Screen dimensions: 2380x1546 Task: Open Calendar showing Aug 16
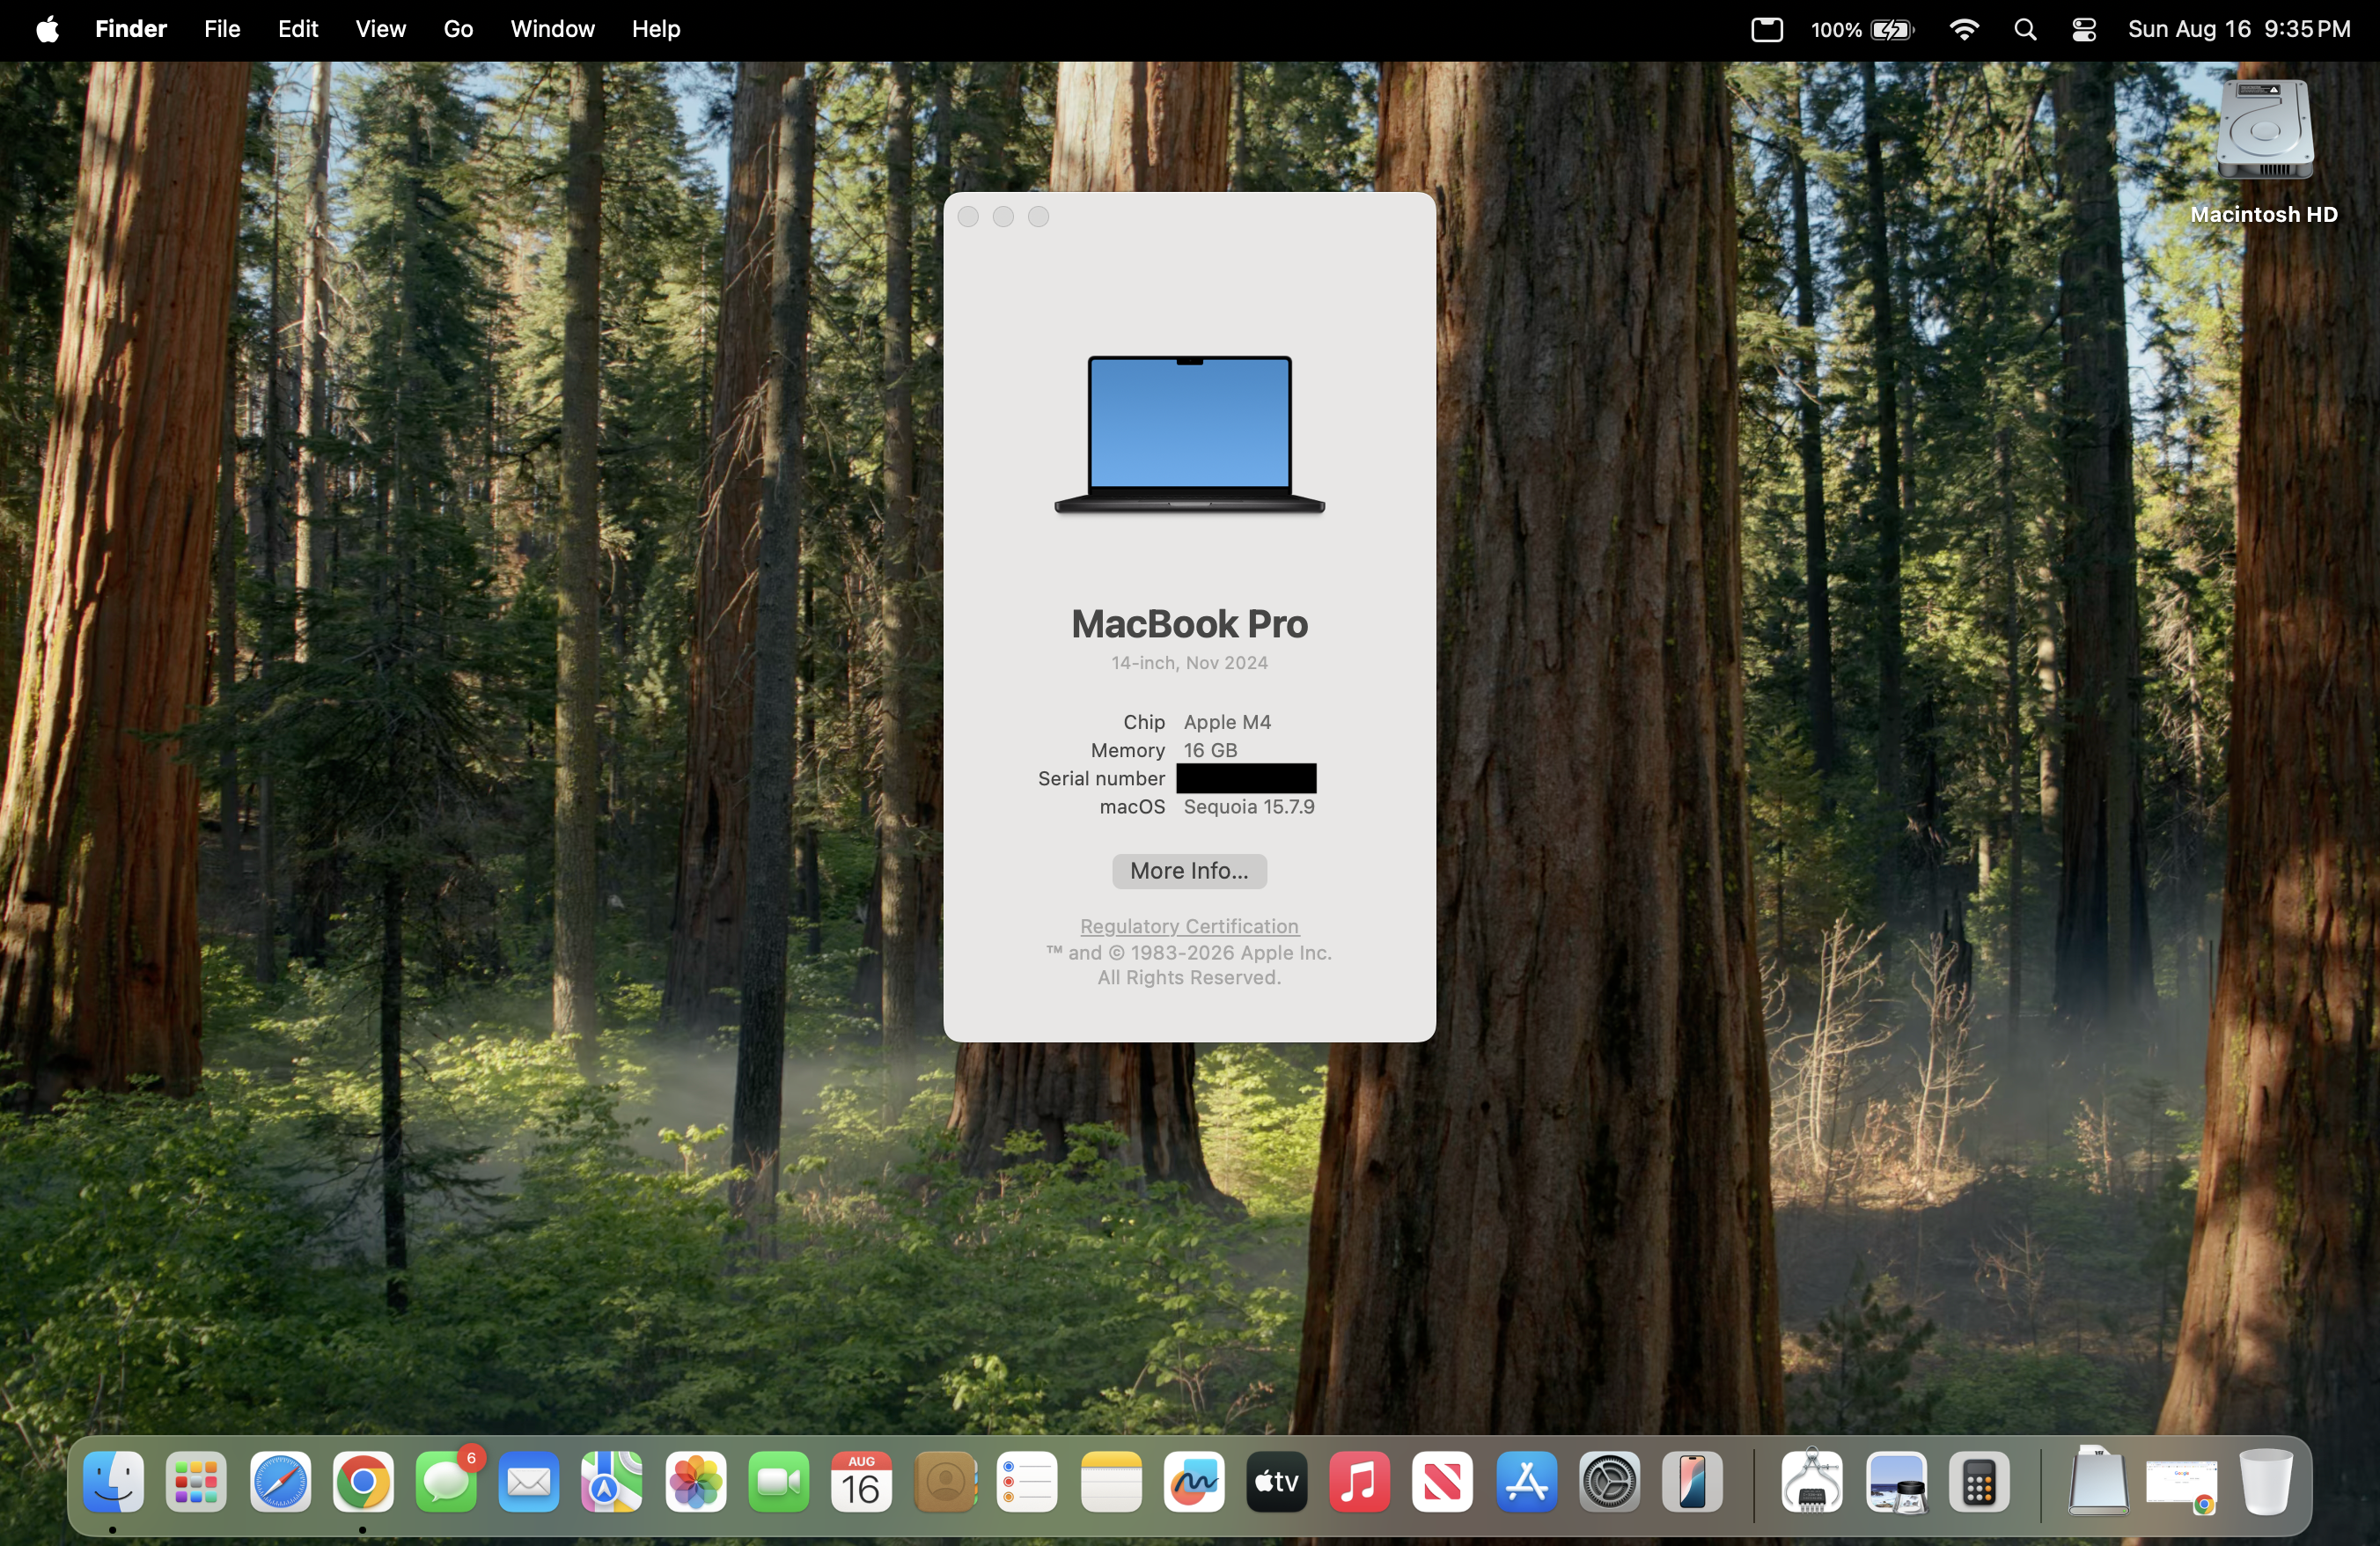click(862, 1481)
